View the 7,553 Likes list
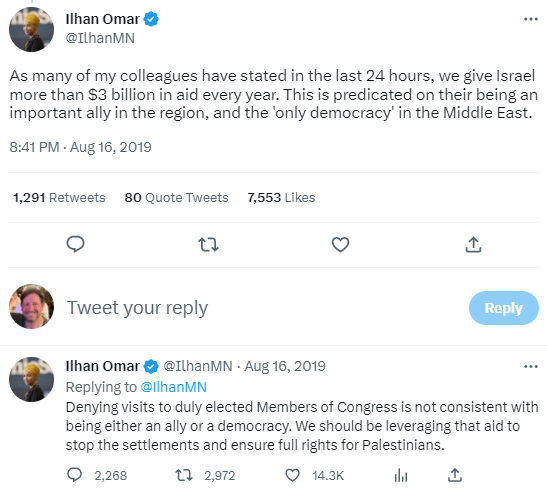This screenshot has width=547, height=490. coord(281,197)
